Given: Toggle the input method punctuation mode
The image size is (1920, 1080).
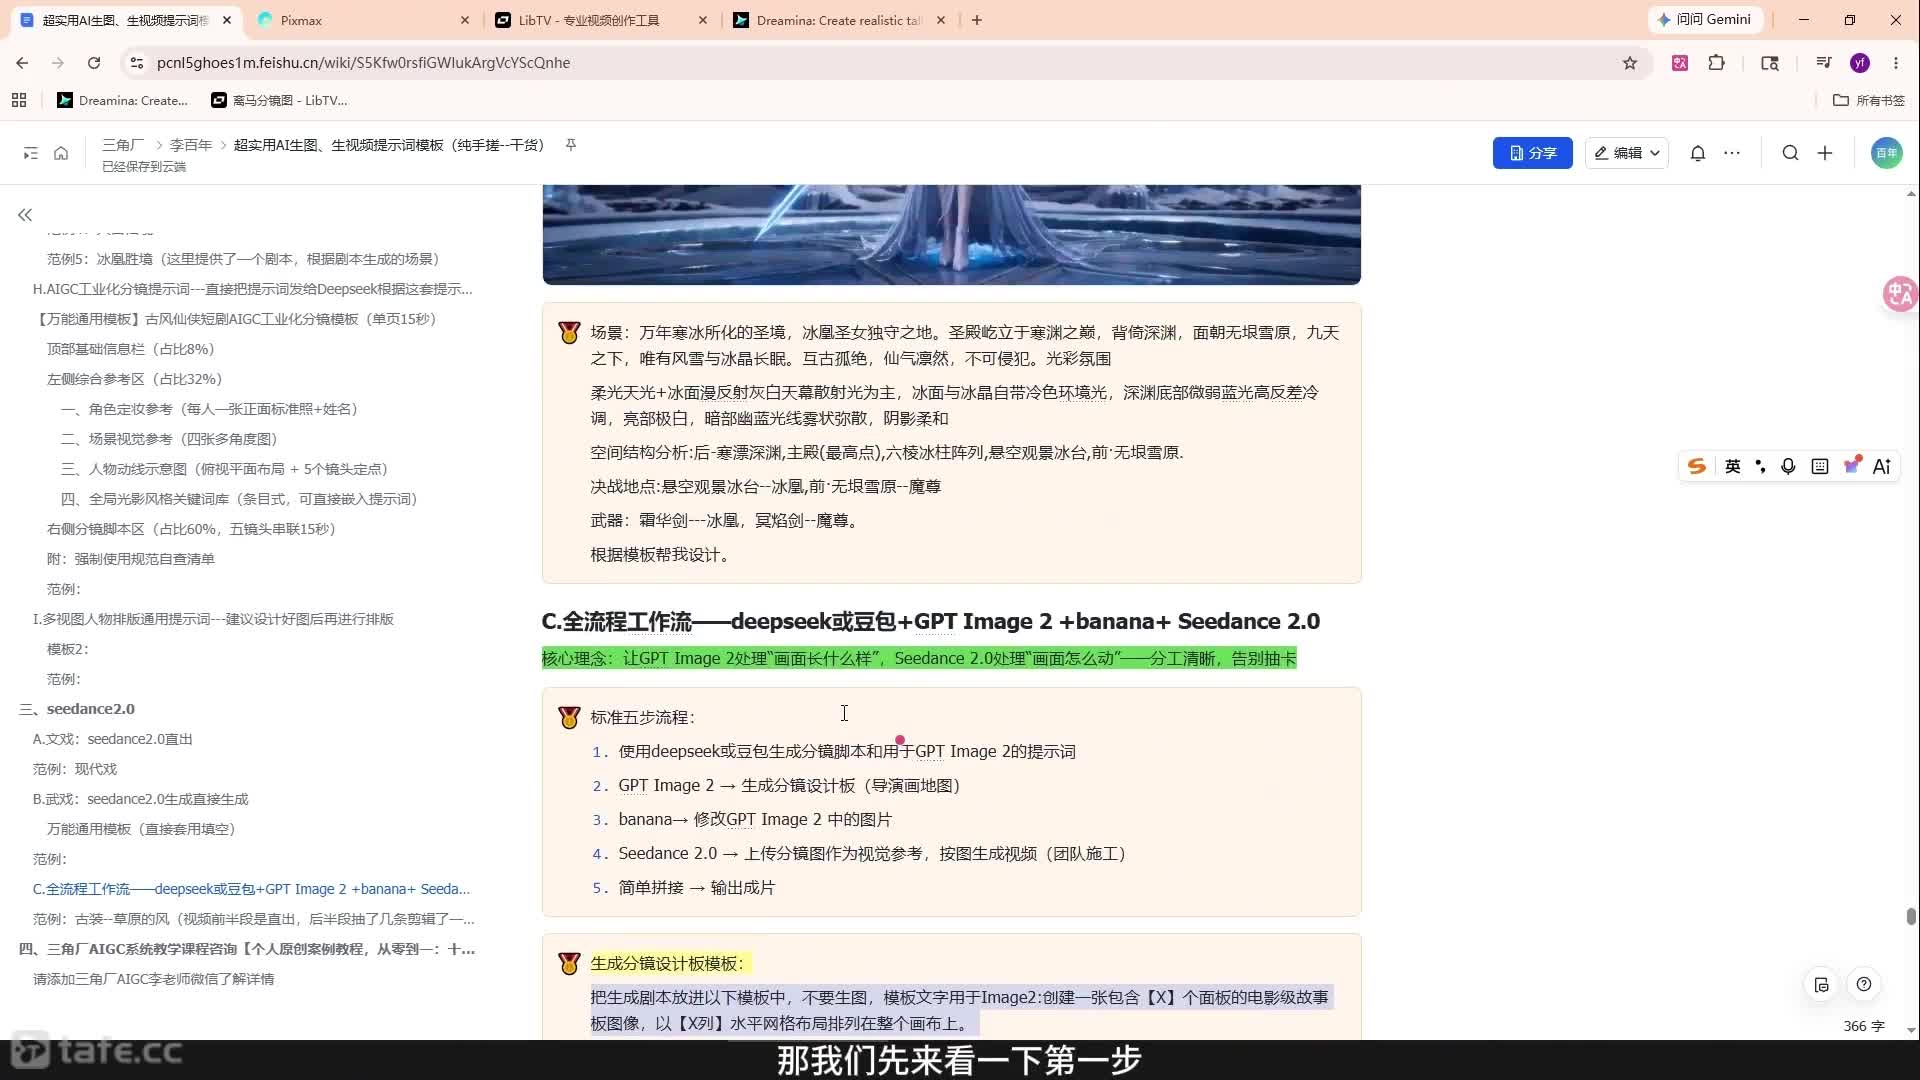Looking at the screenshot, I should tap(1760, 466).
